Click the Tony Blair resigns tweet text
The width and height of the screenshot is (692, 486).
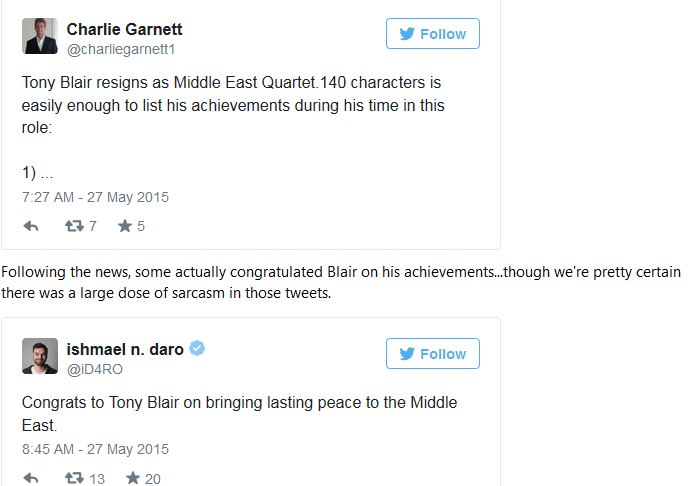click(232, 105)
